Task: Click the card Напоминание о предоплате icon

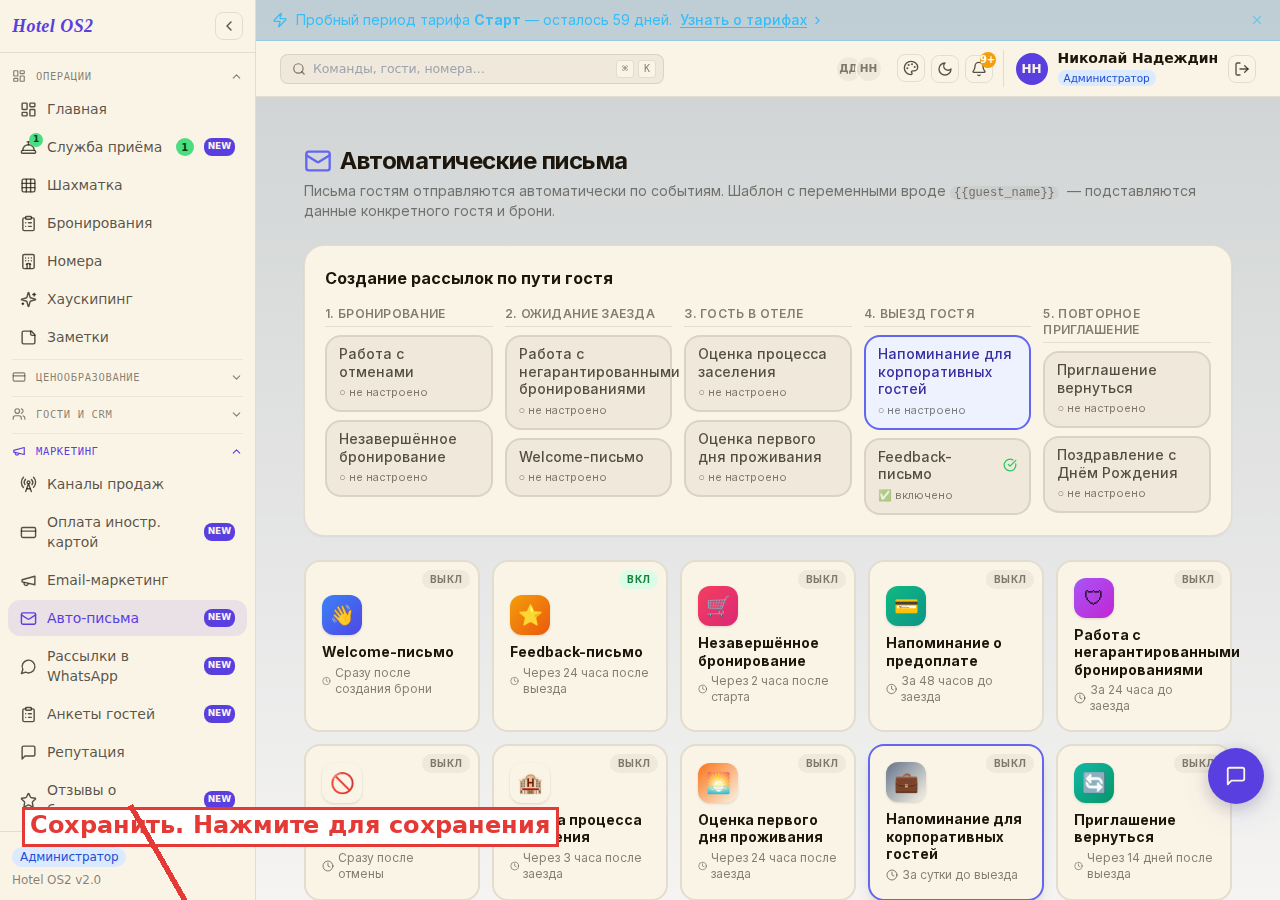Action: [x=906, y=606]
